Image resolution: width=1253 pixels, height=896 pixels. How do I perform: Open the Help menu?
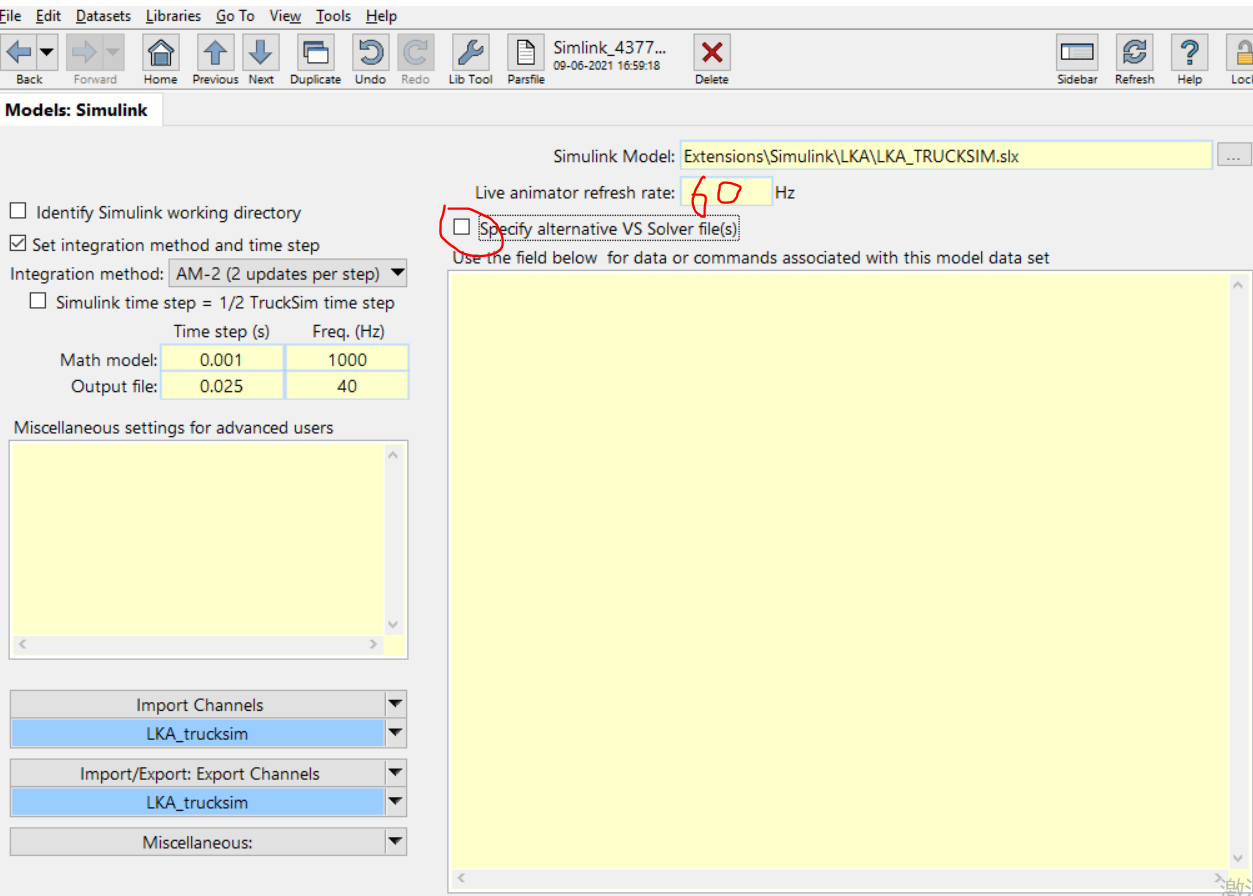pyautogui.click(x=381, y=16)
